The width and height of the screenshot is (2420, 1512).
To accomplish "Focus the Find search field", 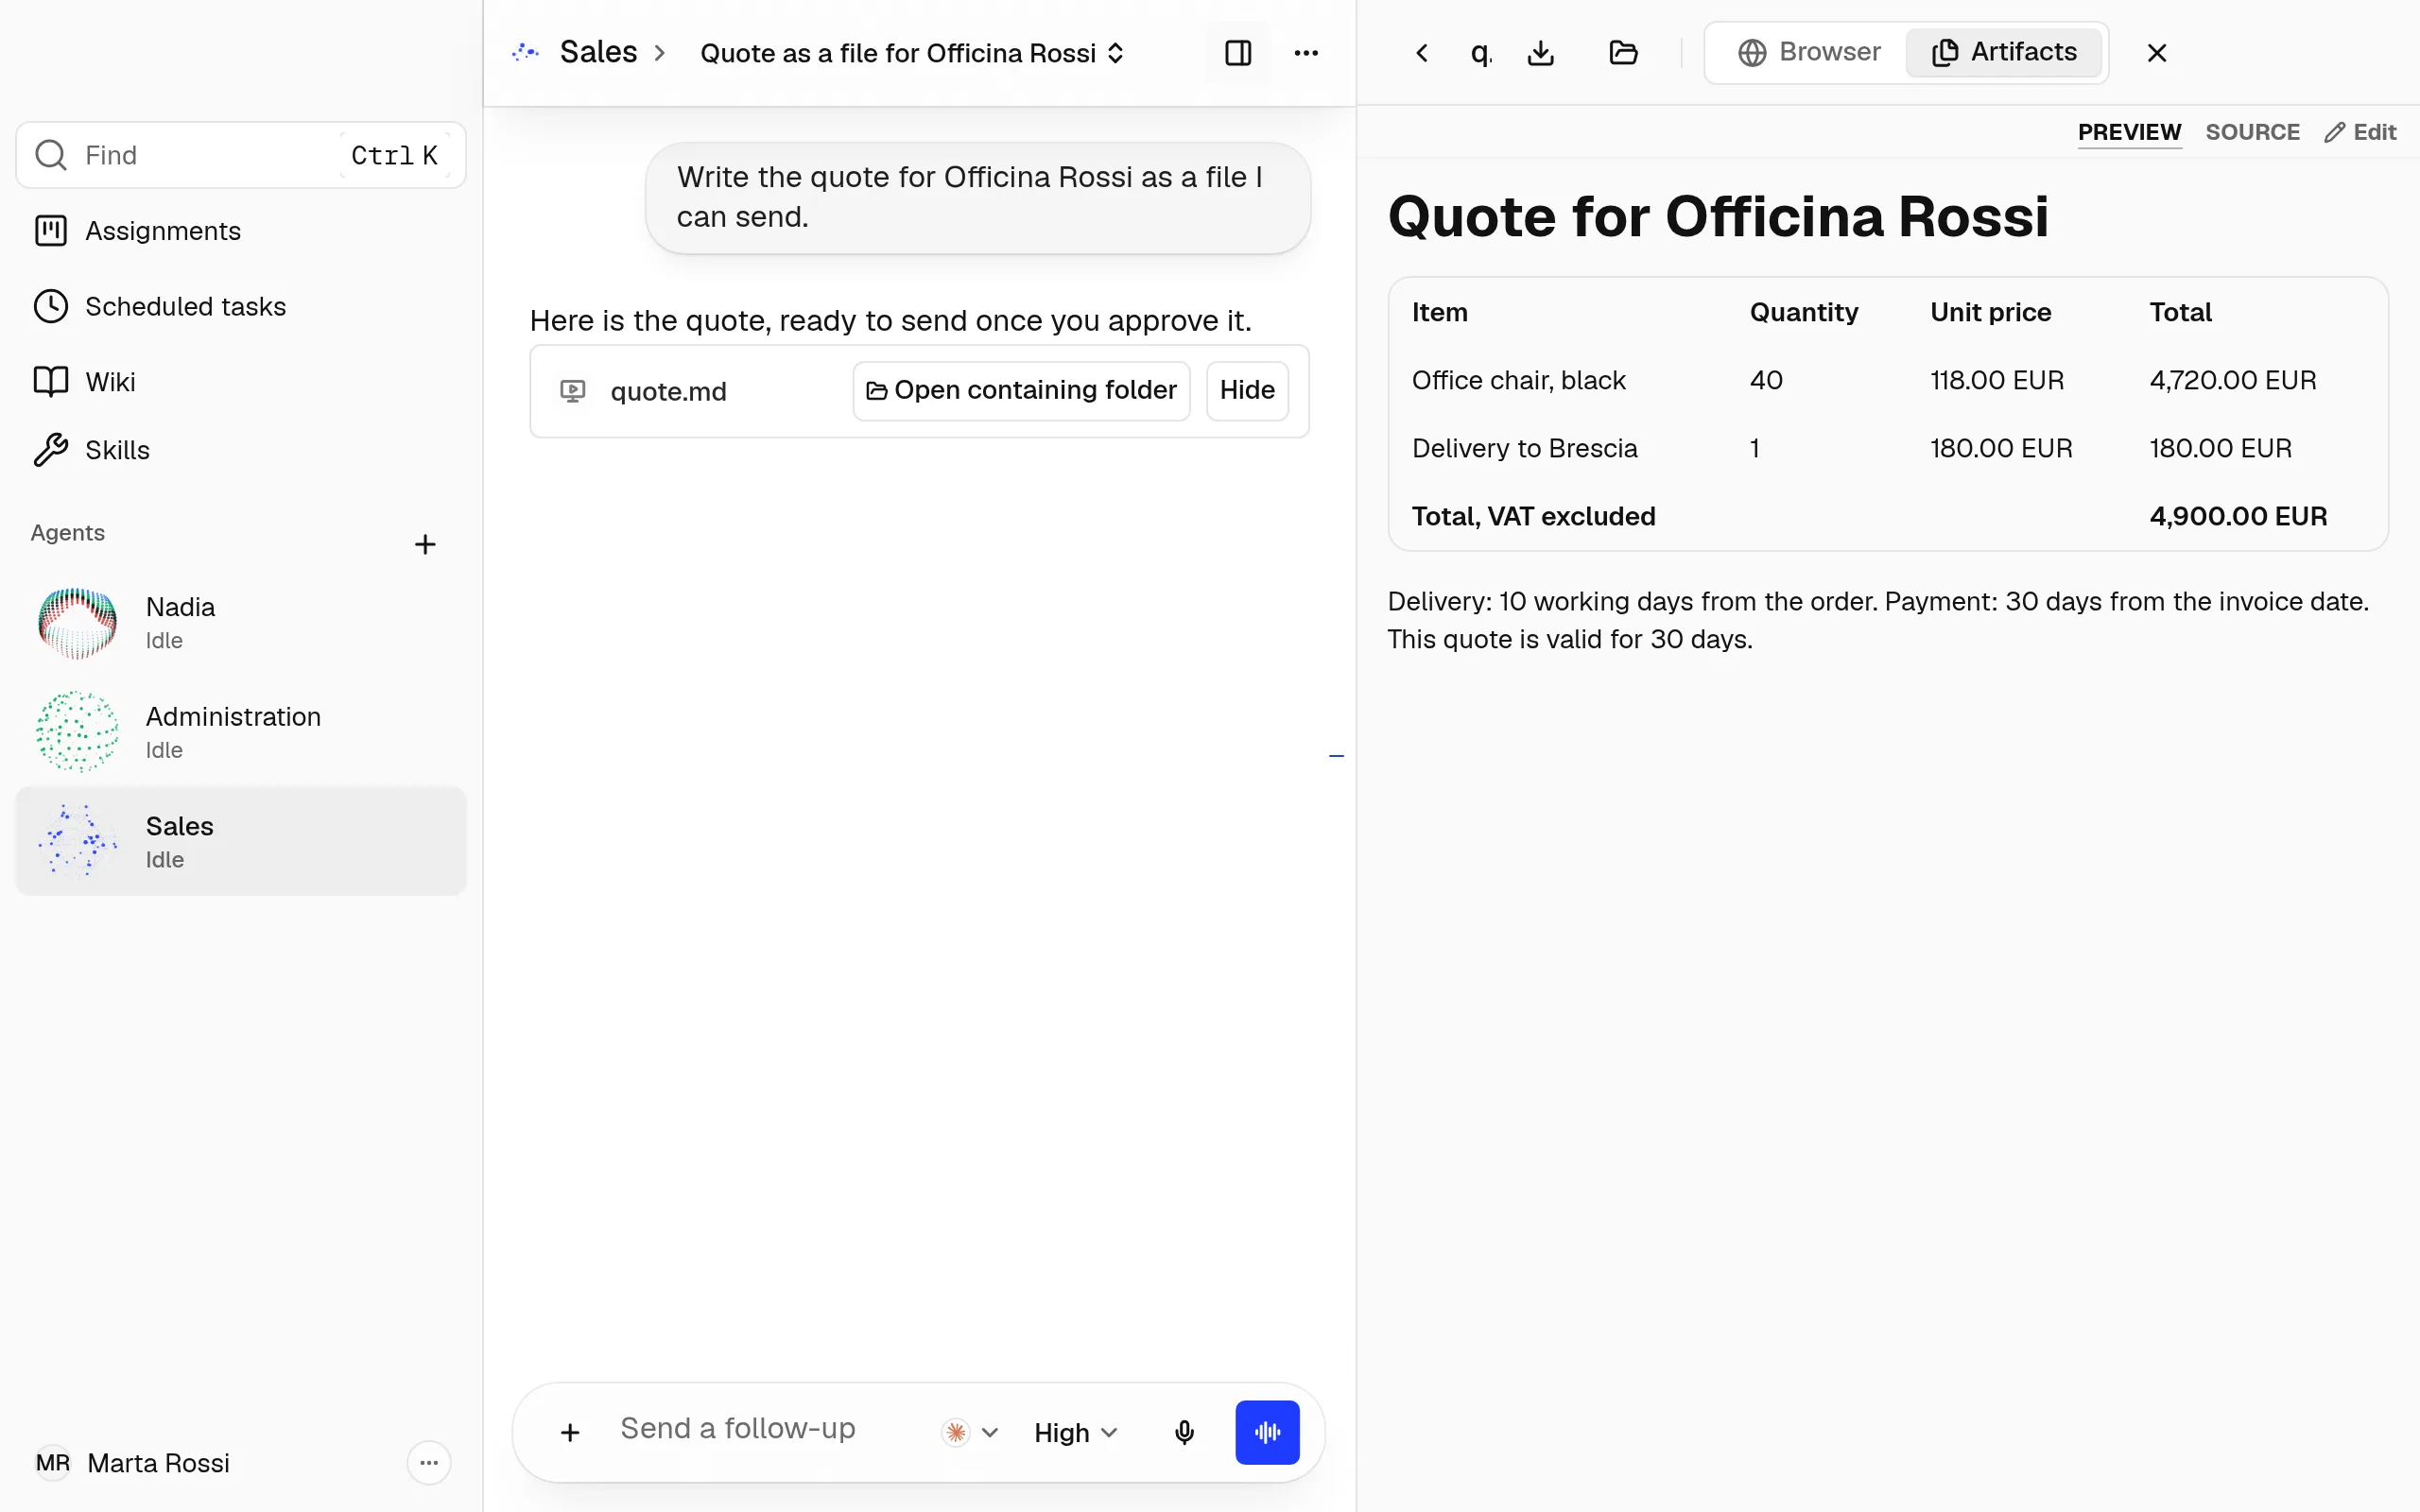I will [x=240, y=155].
